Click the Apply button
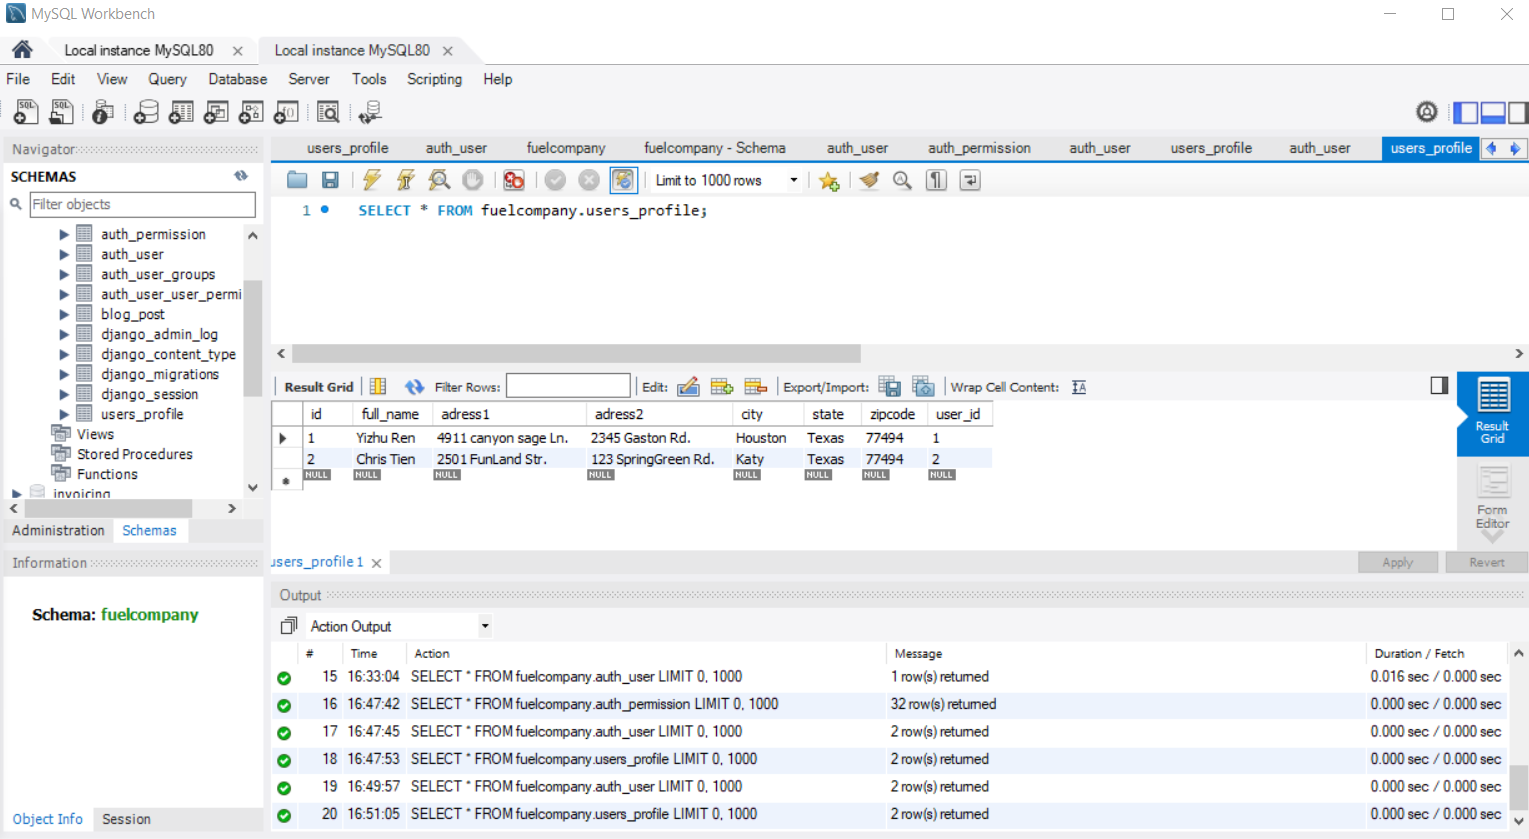 click(x=1397, y=562)
